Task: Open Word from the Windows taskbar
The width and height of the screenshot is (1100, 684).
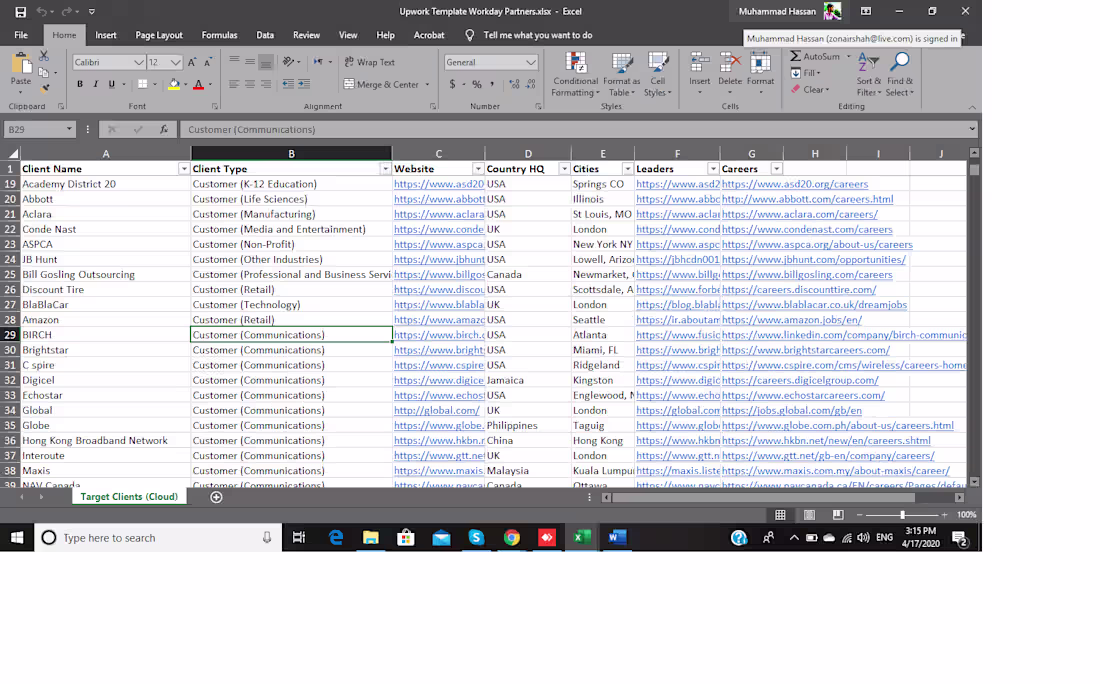Action: (616, 538)
